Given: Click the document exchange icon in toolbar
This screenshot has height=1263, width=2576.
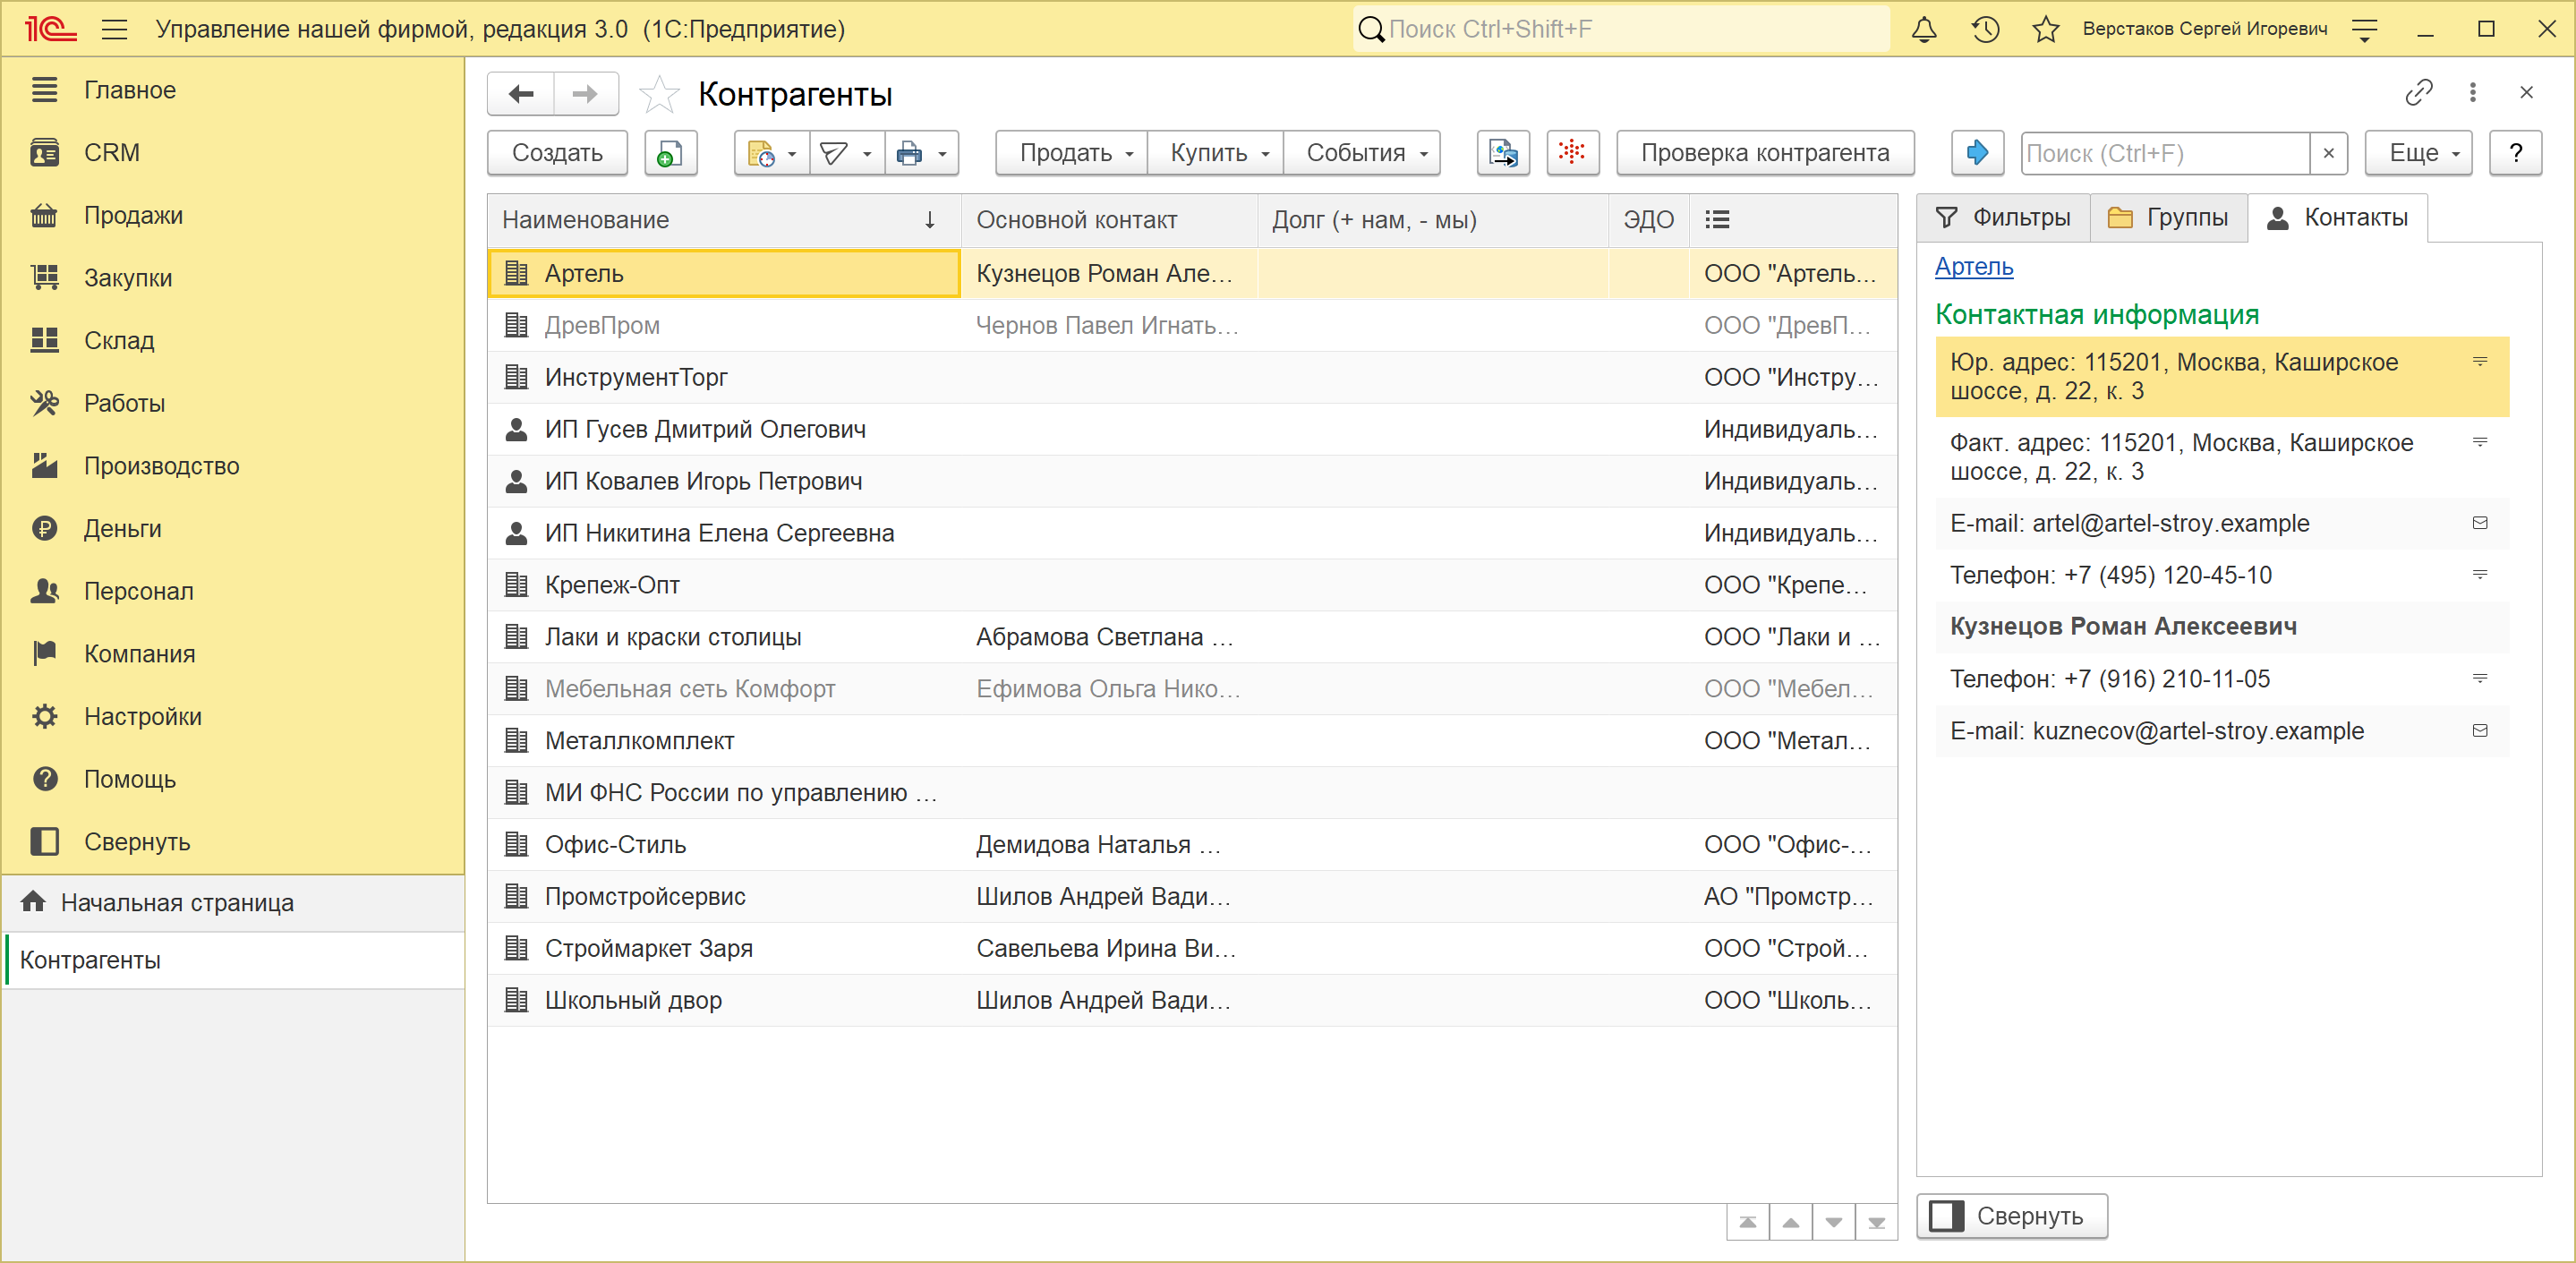Looking at the screenshot, I should (1503, 153).
